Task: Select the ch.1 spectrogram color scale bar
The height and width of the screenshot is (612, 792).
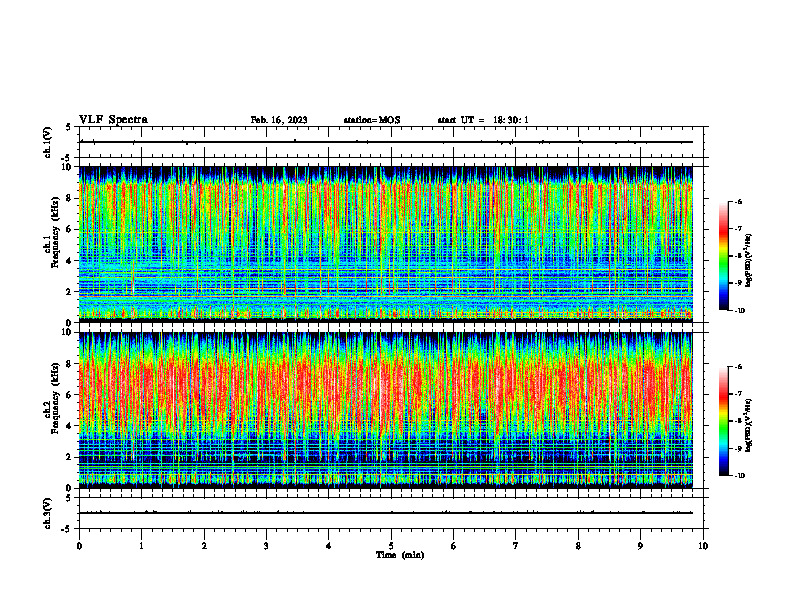Action: pos(723,256)
